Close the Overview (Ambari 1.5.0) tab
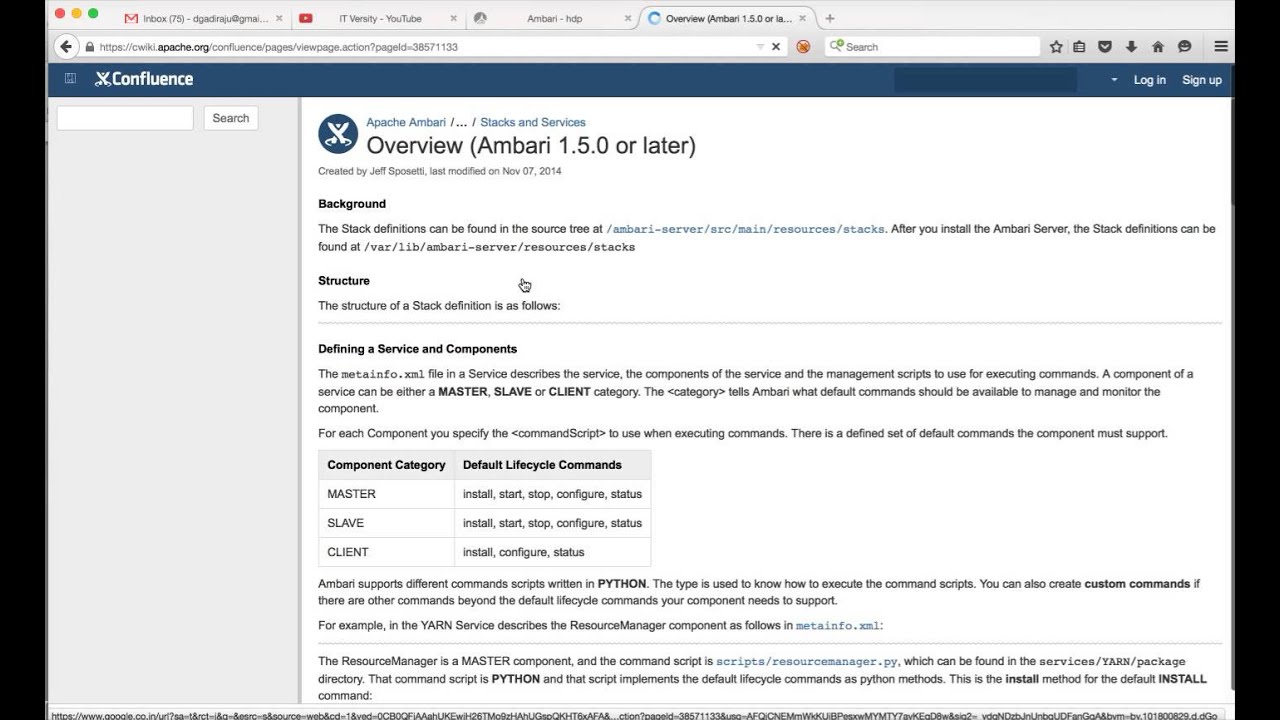Screen dimensions: 1280x720 pos(804,18)
